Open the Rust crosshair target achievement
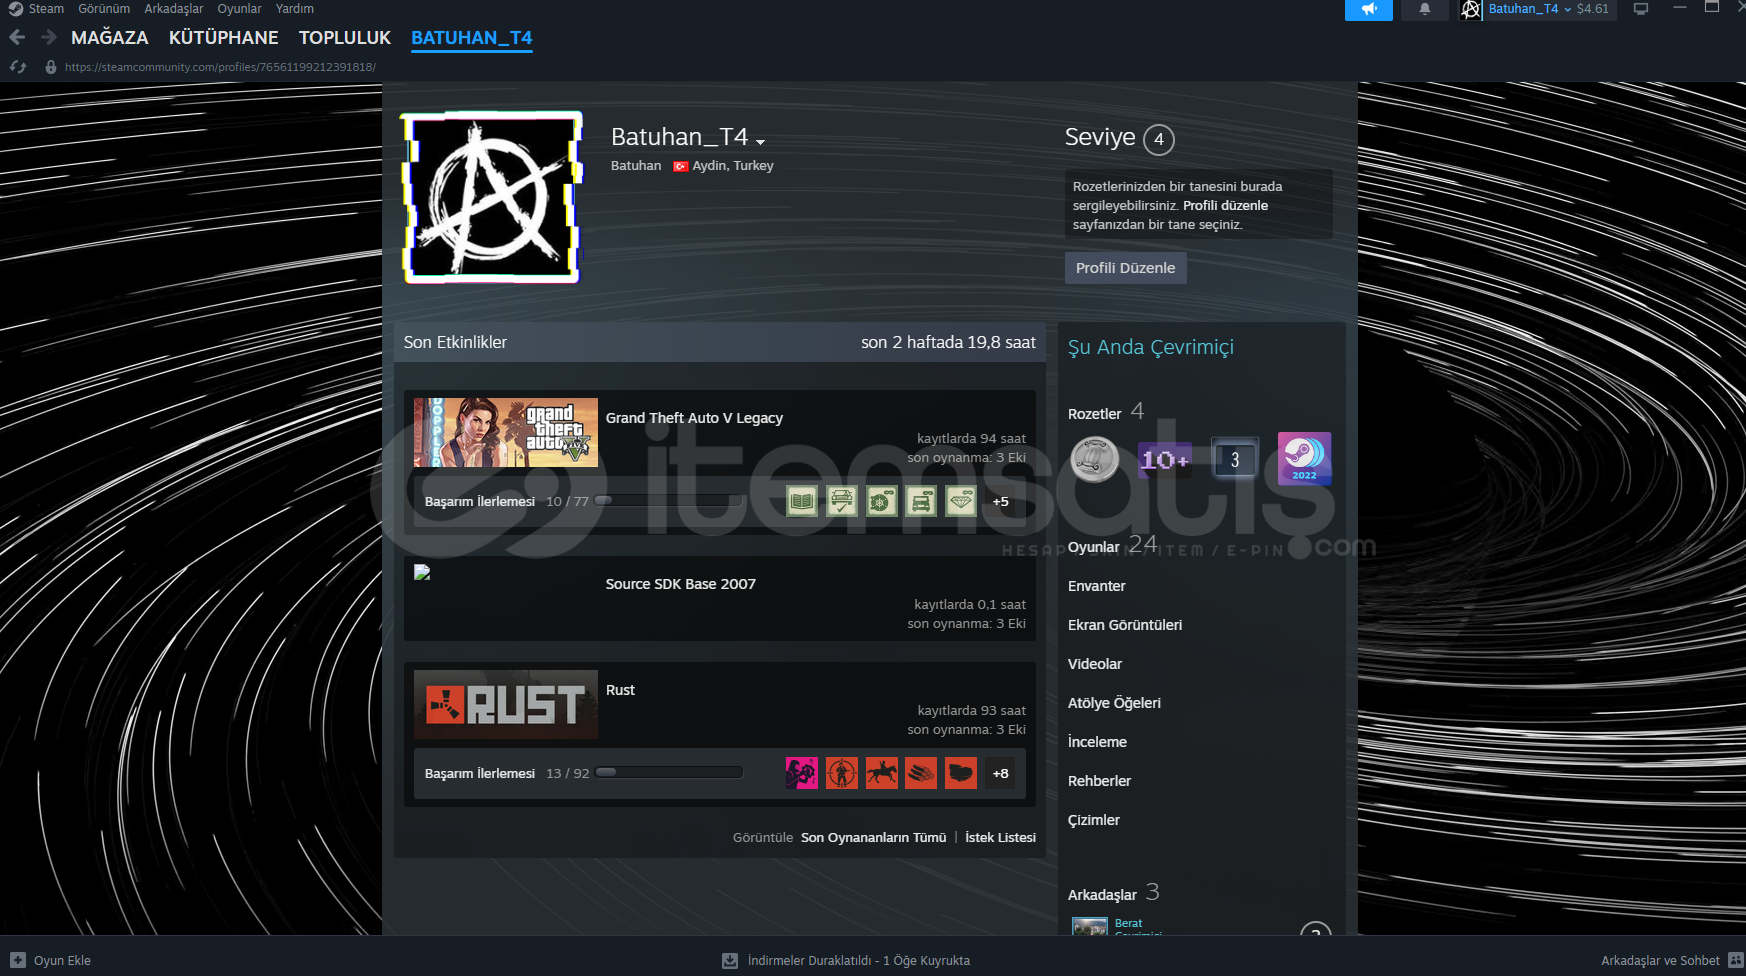 pos(842,773)
